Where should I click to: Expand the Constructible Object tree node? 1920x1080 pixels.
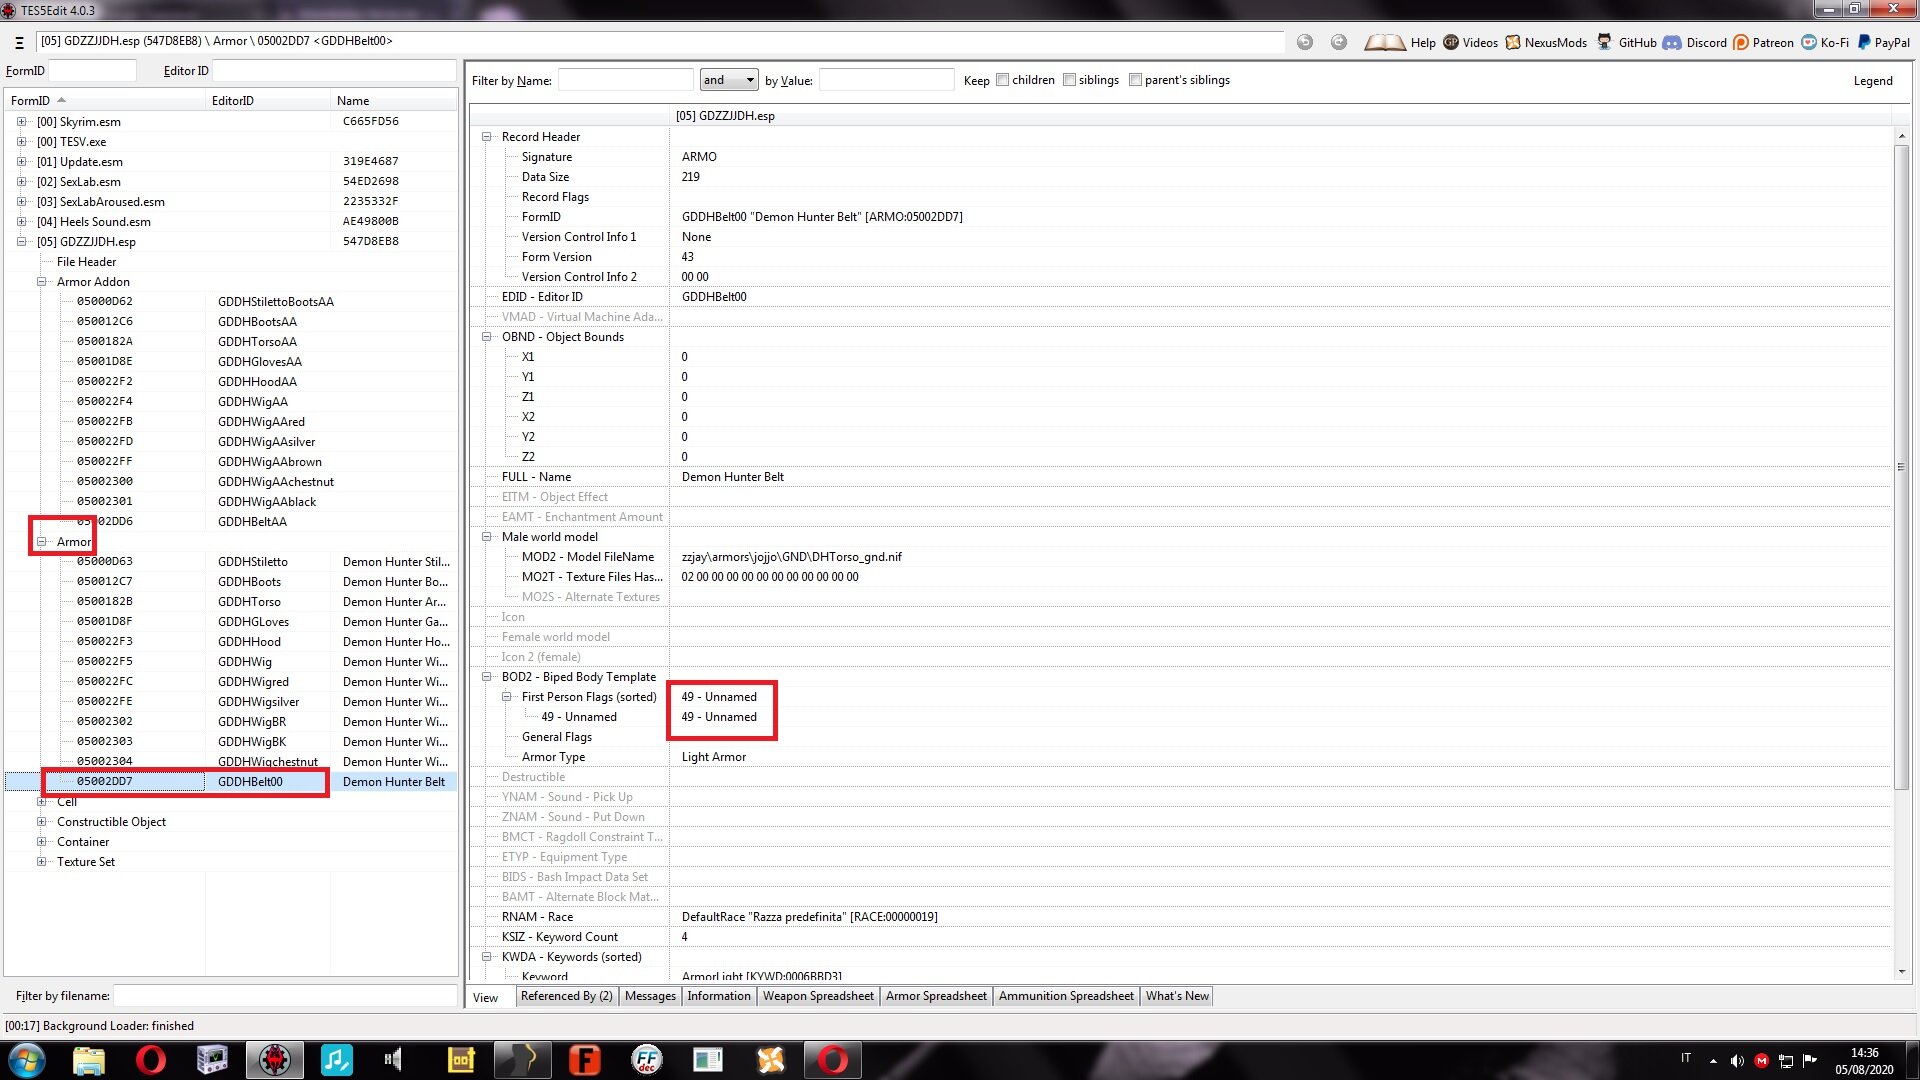click(42, 822)
